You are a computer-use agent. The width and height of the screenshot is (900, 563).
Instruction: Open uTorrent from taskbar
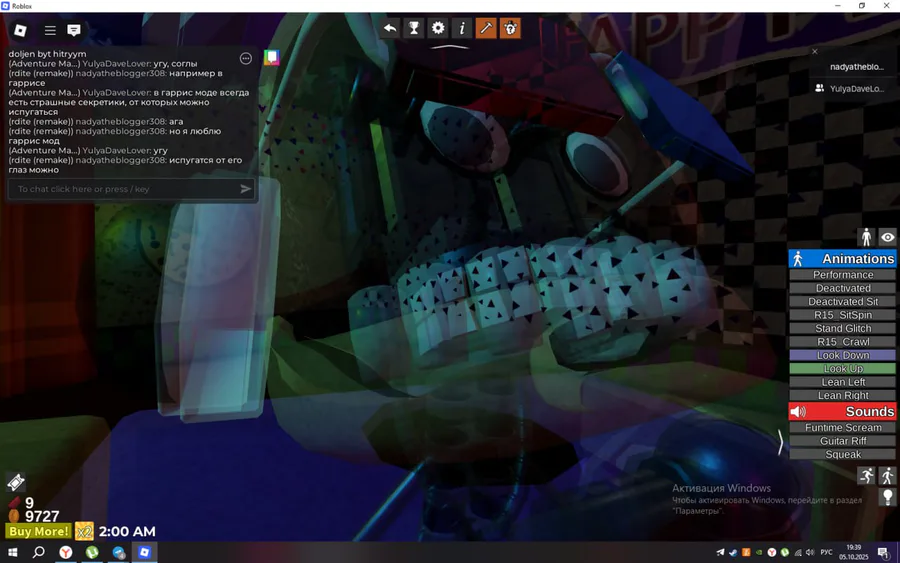pyautogui.click(x=92, y=552)
